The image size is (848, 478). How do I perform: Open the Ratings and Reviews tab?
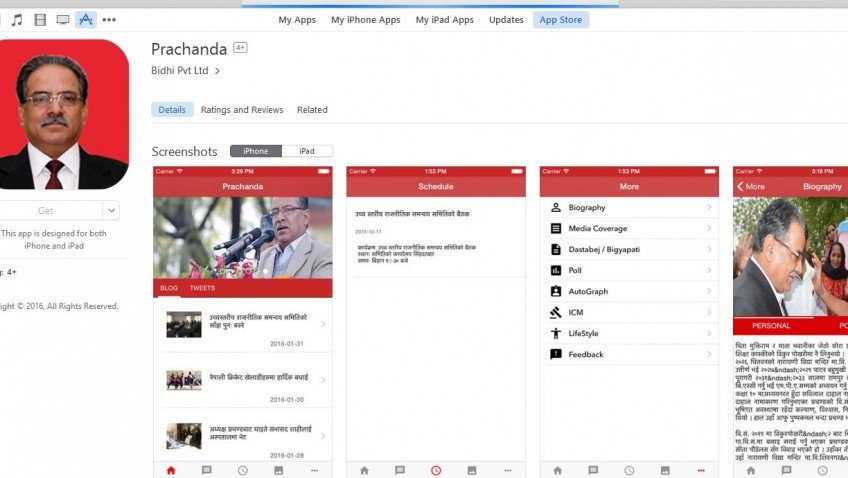(x=242, y=110)
